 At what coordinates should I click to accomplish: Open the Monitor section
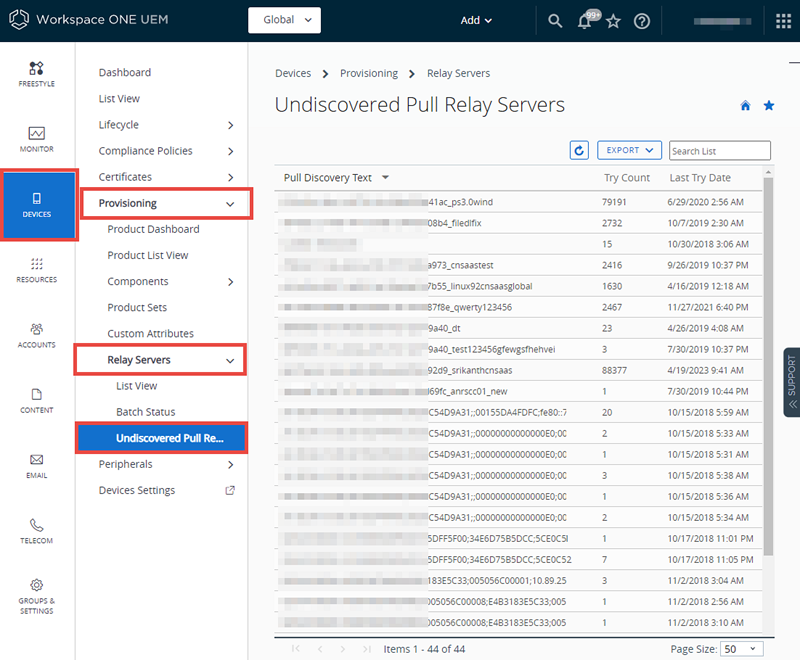click(x=36, y=139)
